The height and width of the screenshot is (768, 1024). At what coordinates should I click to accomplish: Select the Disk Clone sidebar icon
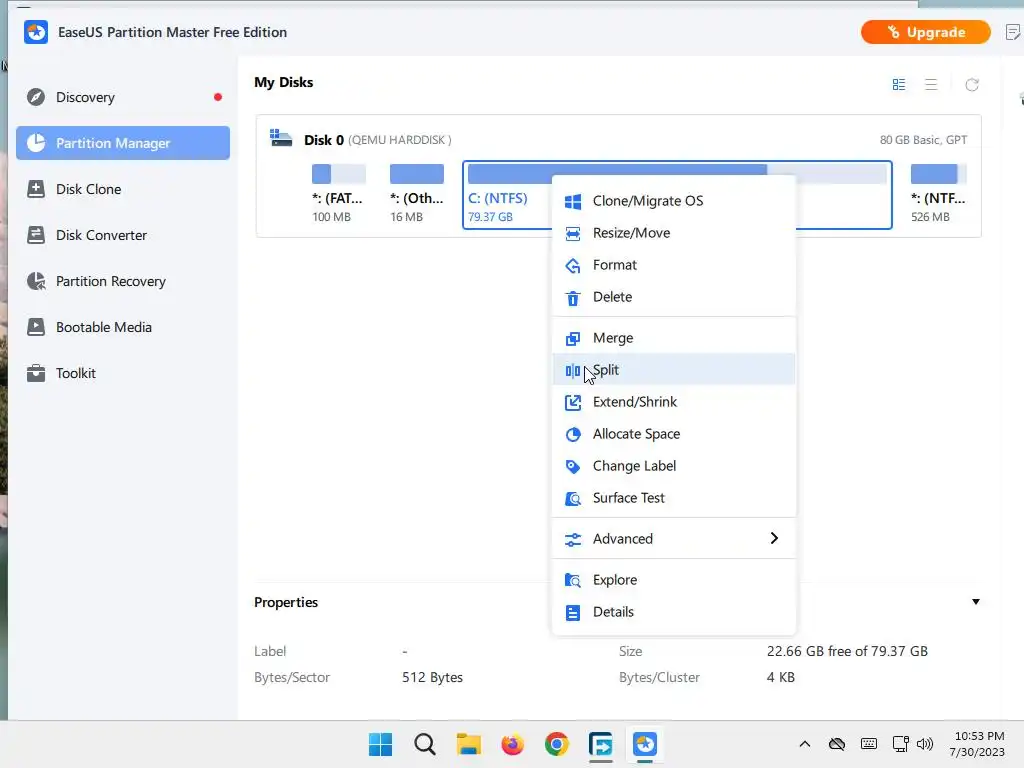point(36,189)
